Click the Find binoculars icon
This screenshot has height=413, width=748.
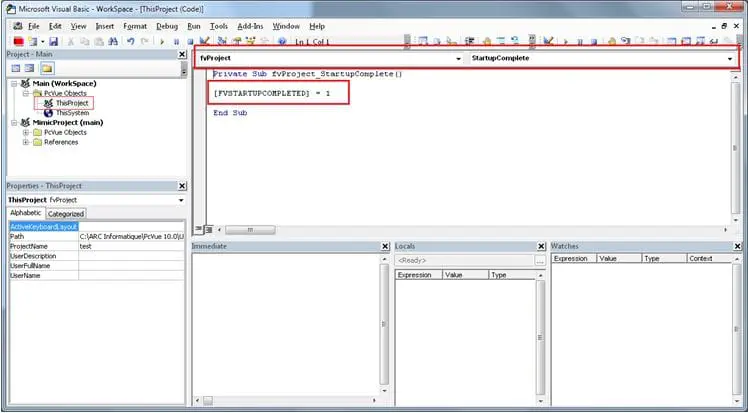113,41
